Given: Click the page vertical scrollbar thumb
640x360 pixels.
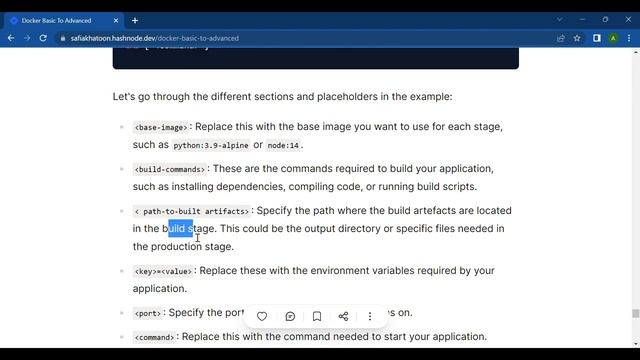Looking at the screenshot, I should coord(636,313).
